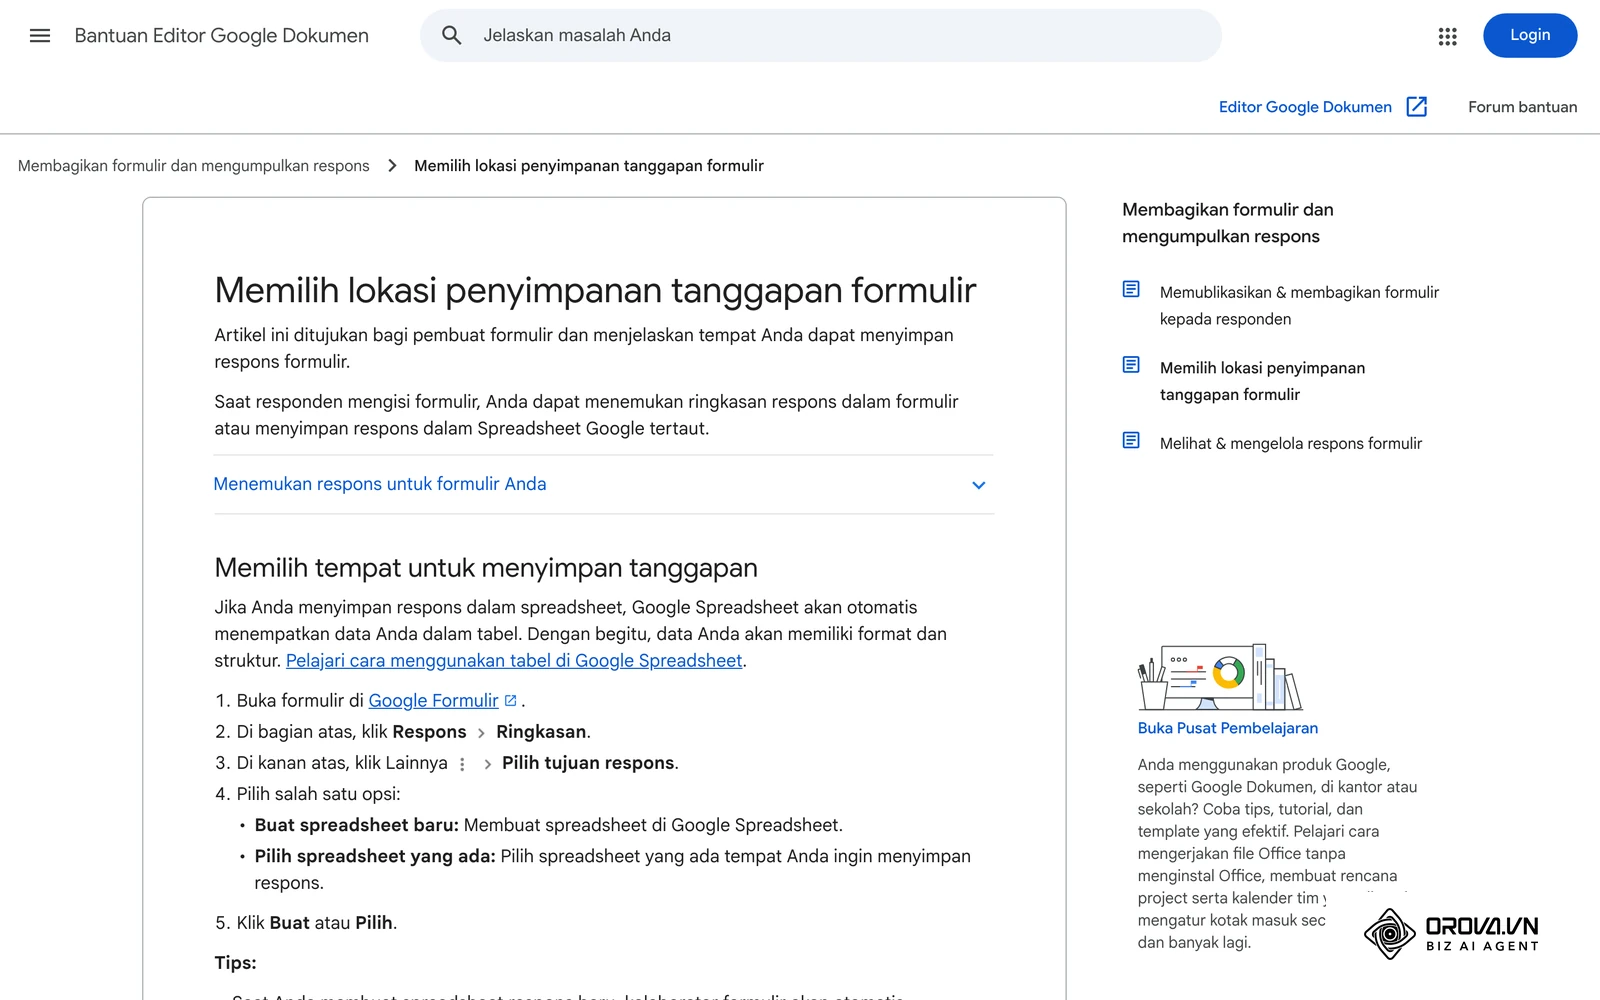Open the Google apps grid
1600x1000 pixels.
1447,36
